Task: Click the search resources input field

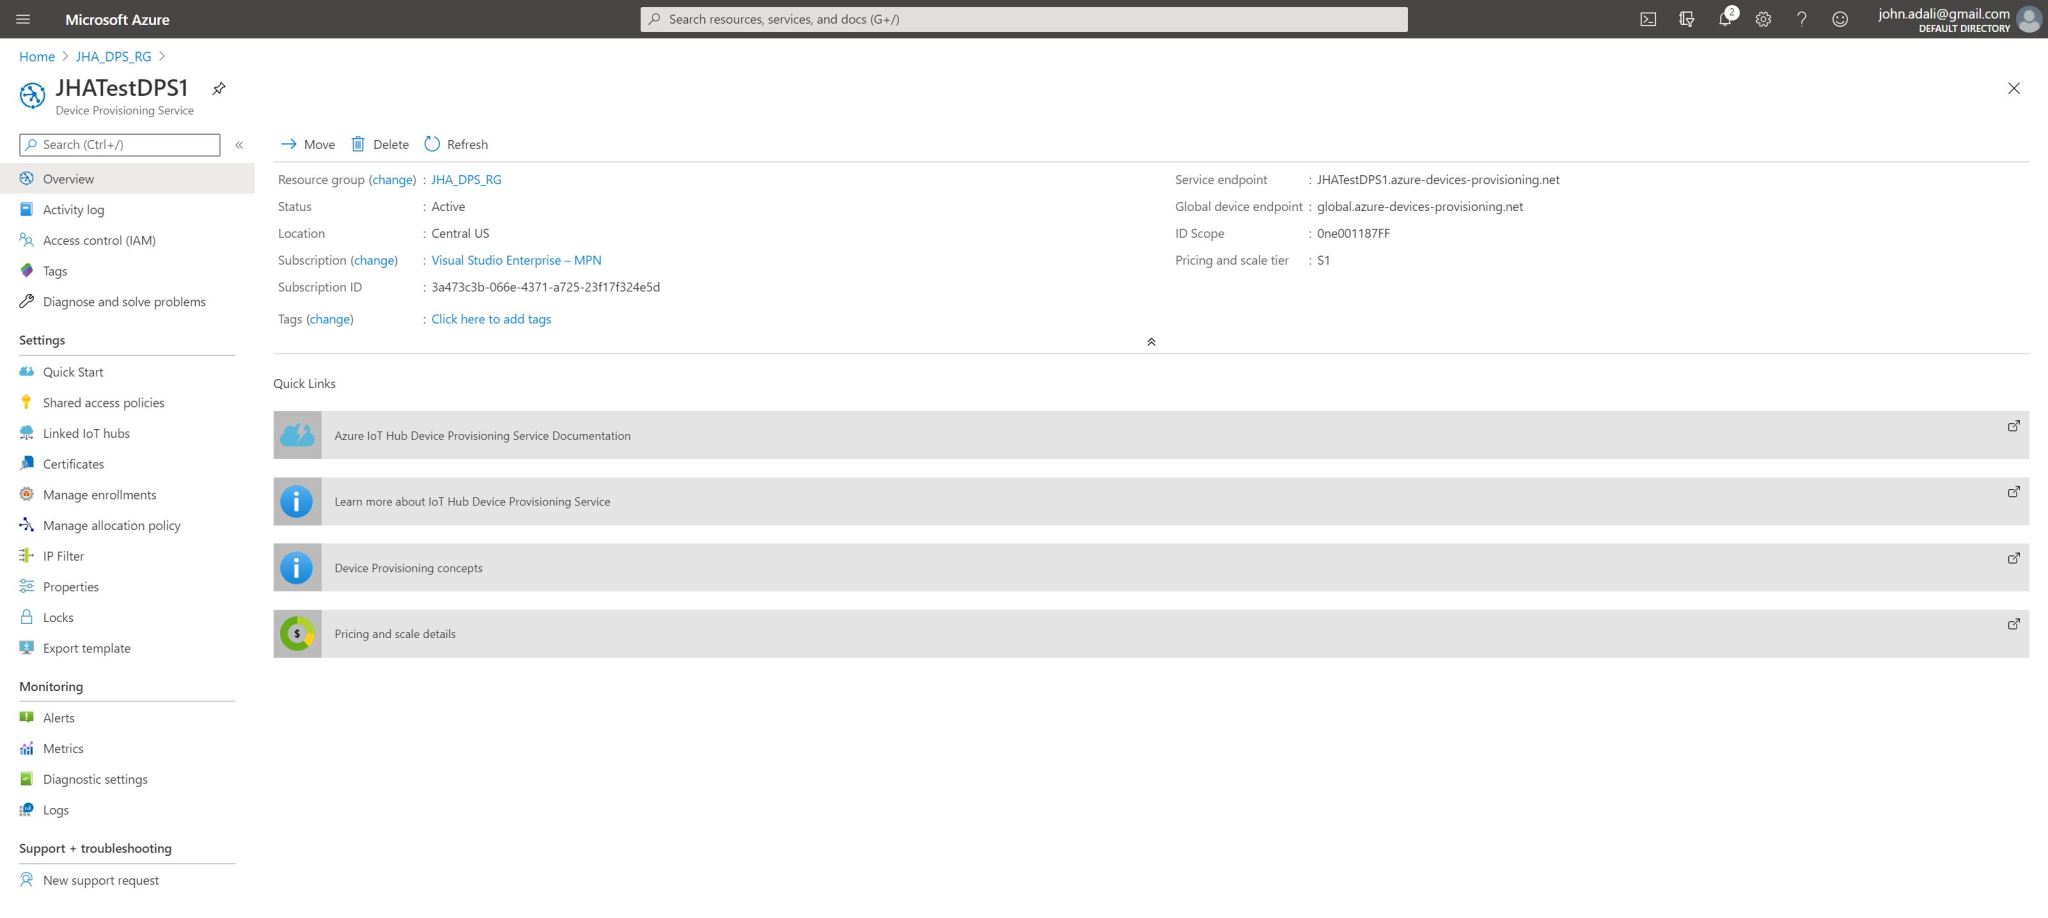Action: [1022, 18]
